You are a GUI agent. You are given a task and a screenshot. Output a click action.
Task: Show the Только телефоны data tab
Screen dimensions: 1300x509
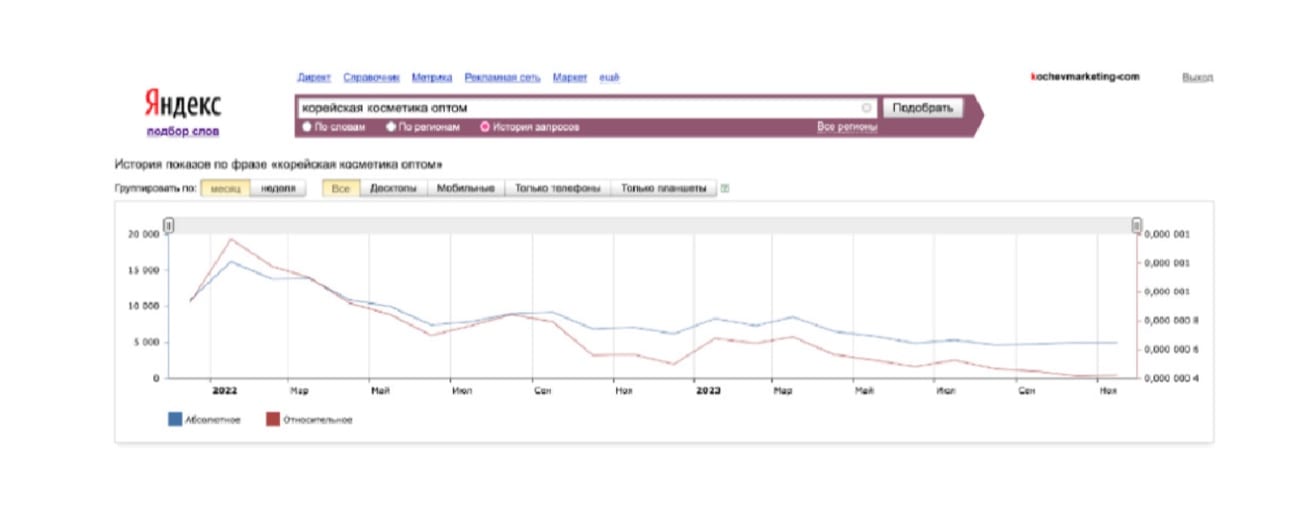pyautogui.click(x=558, y=188)
